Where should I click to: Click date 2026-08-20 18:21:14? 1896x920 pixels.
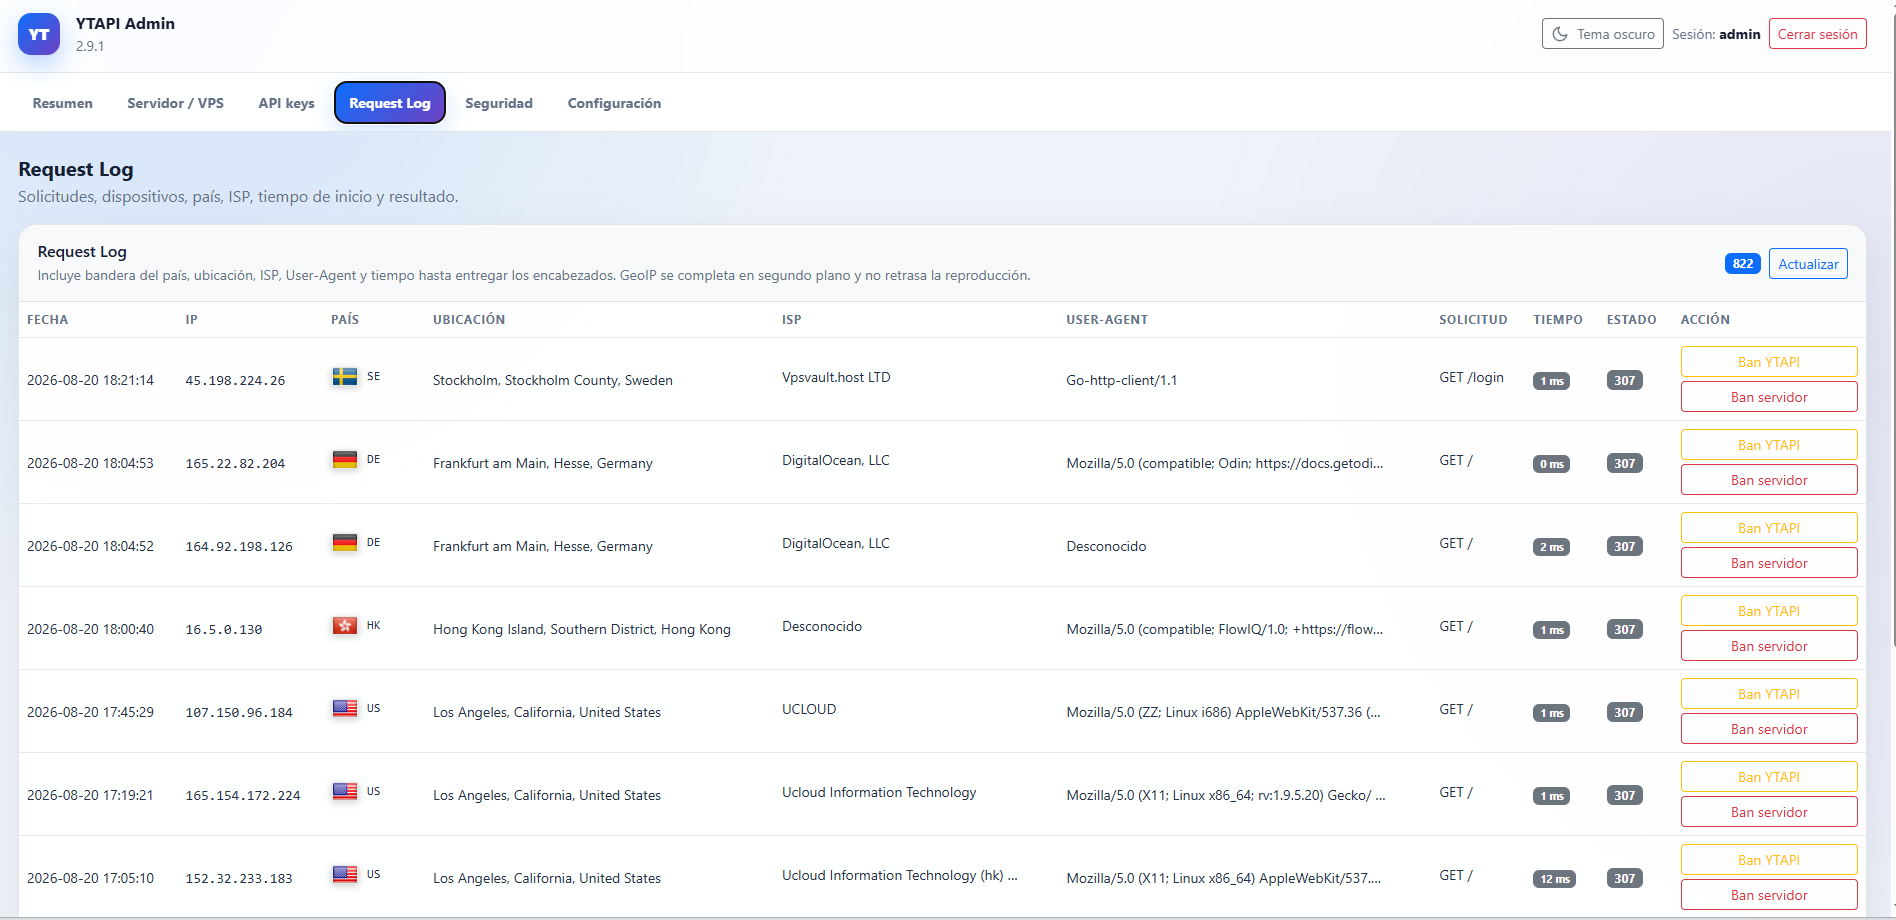[90, 380]
